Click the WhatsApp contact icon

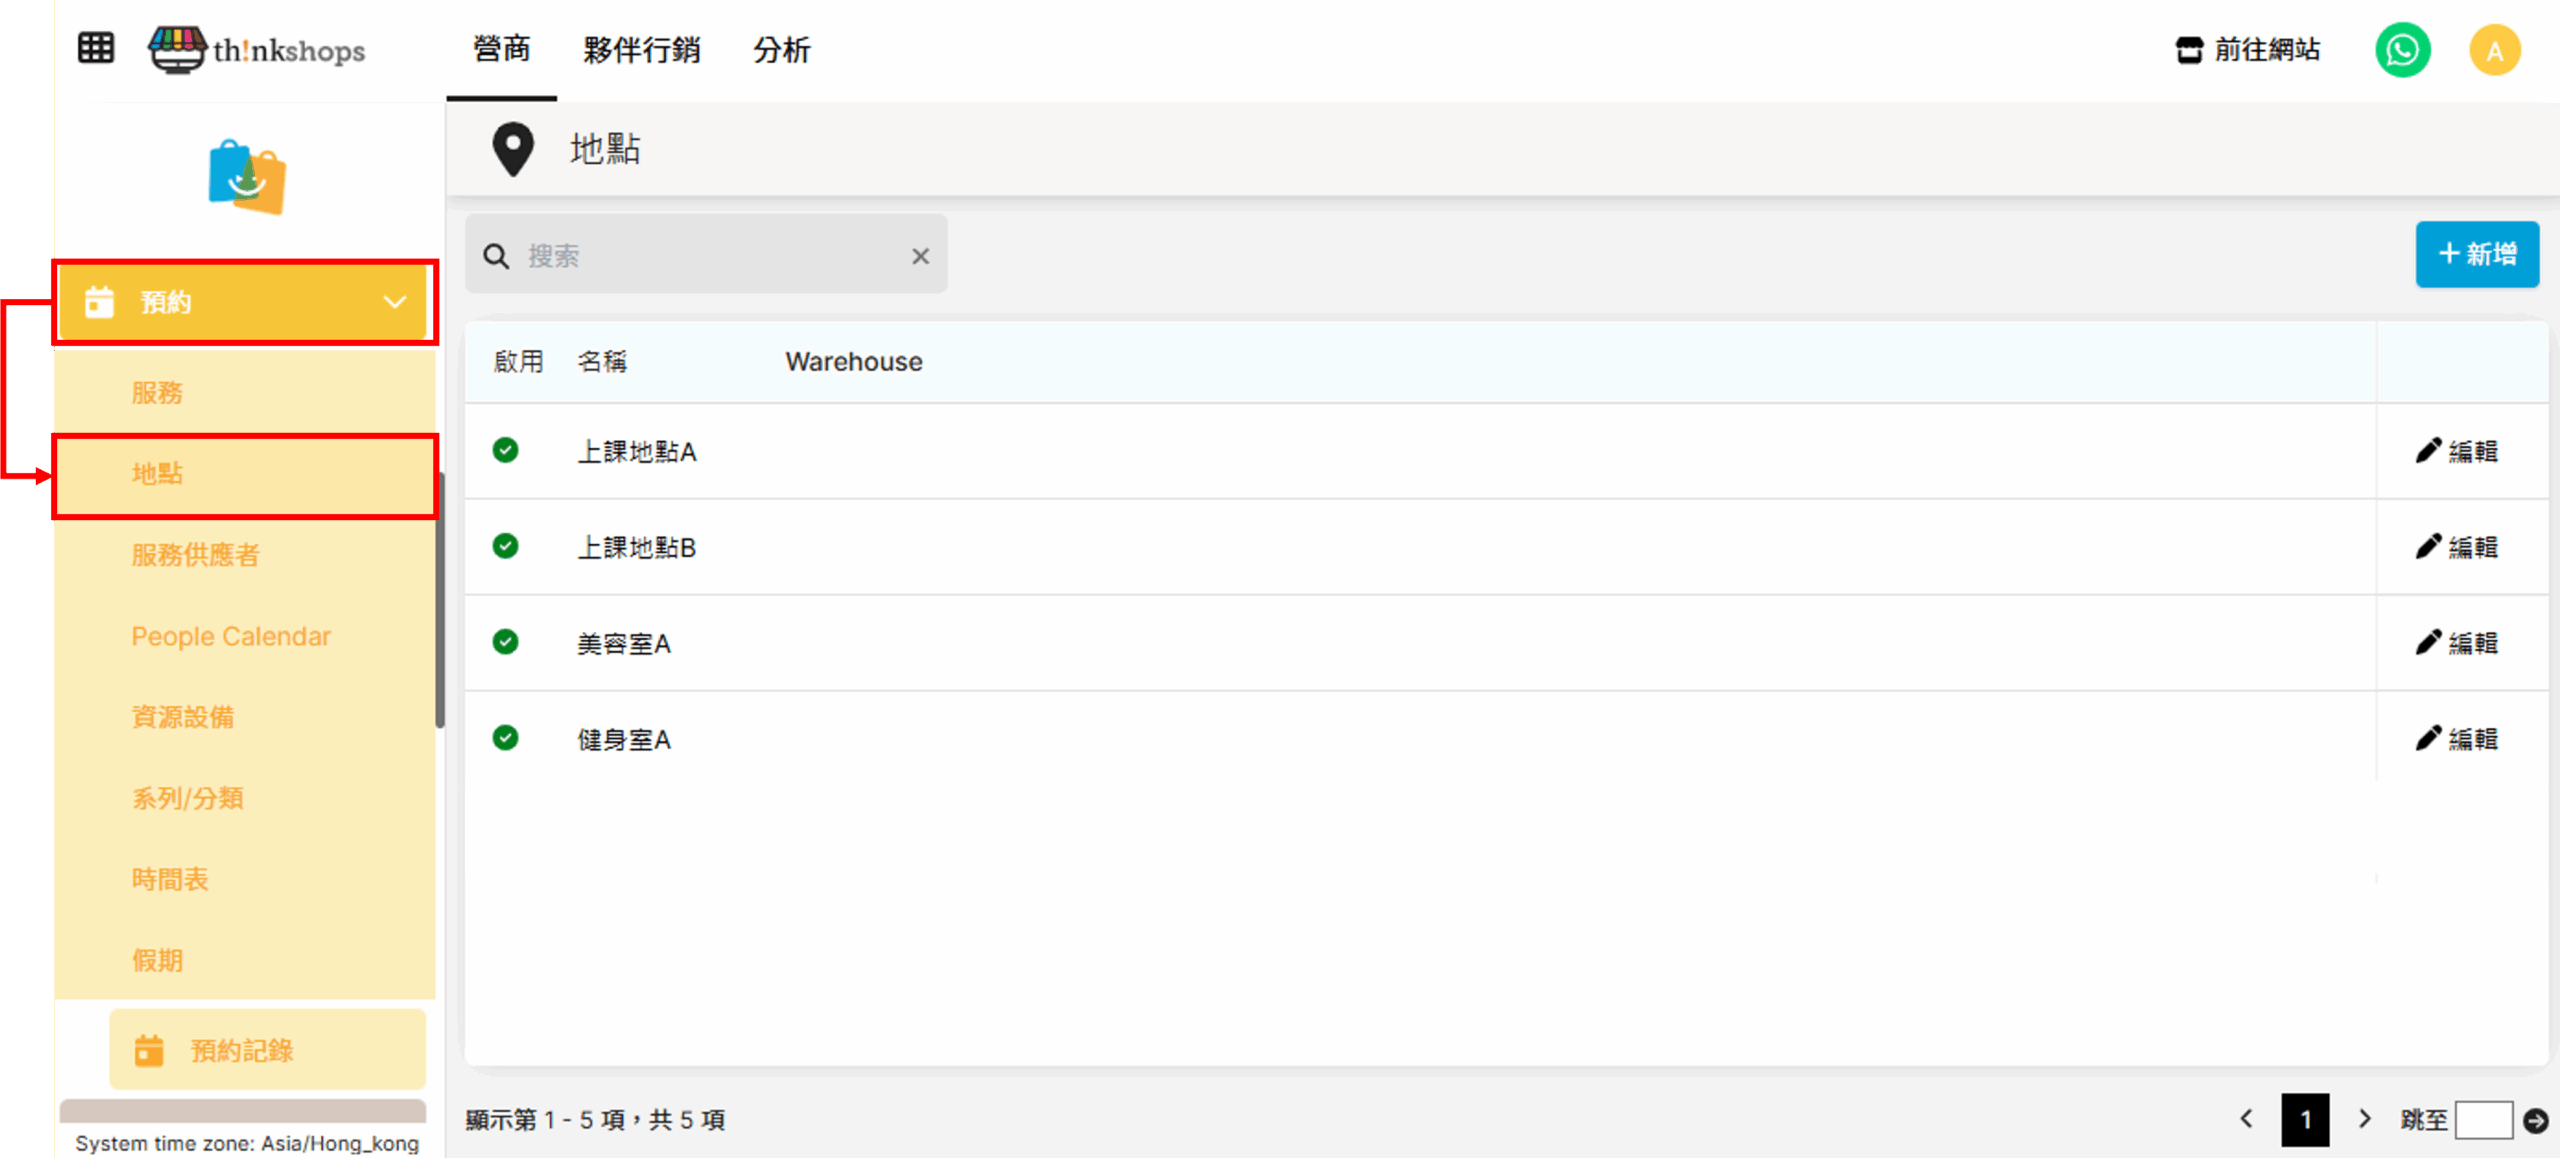[x=2402, y=50]
